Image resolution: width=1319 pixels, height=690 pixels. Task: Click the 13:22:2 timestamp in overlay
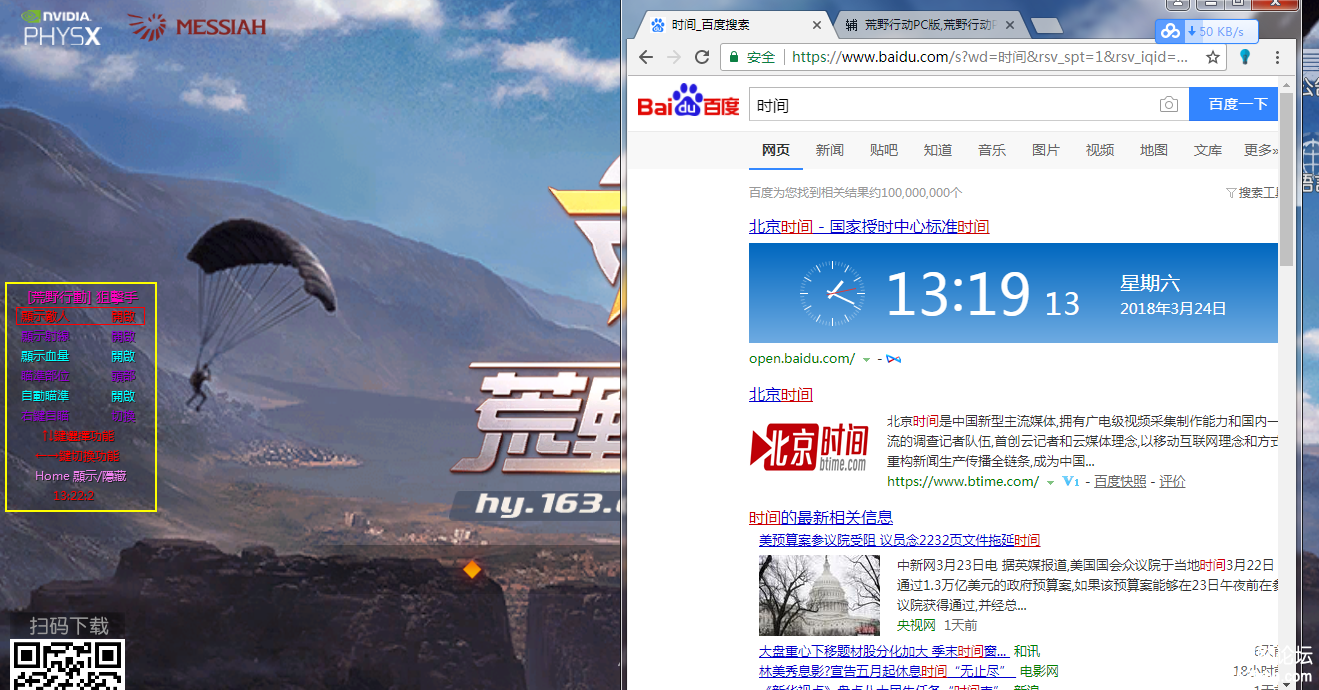(74, 495)
